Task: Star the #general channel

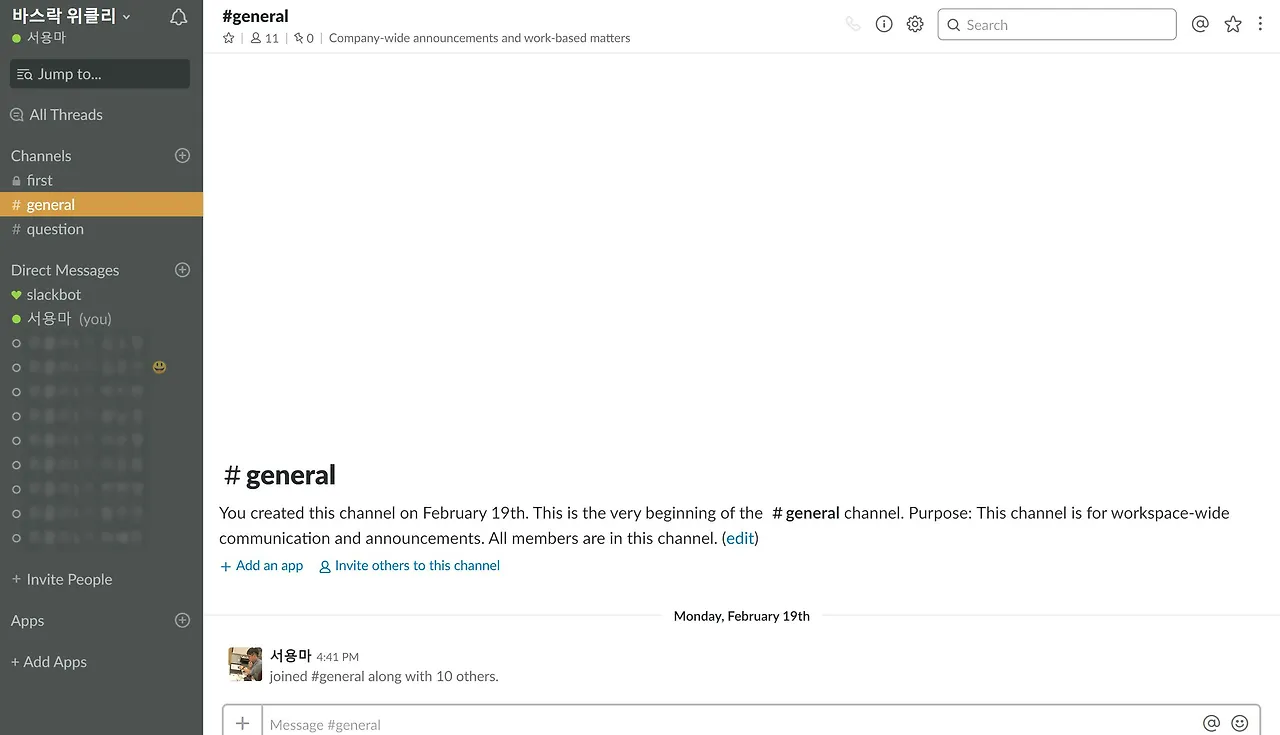Action: [229, 38]
